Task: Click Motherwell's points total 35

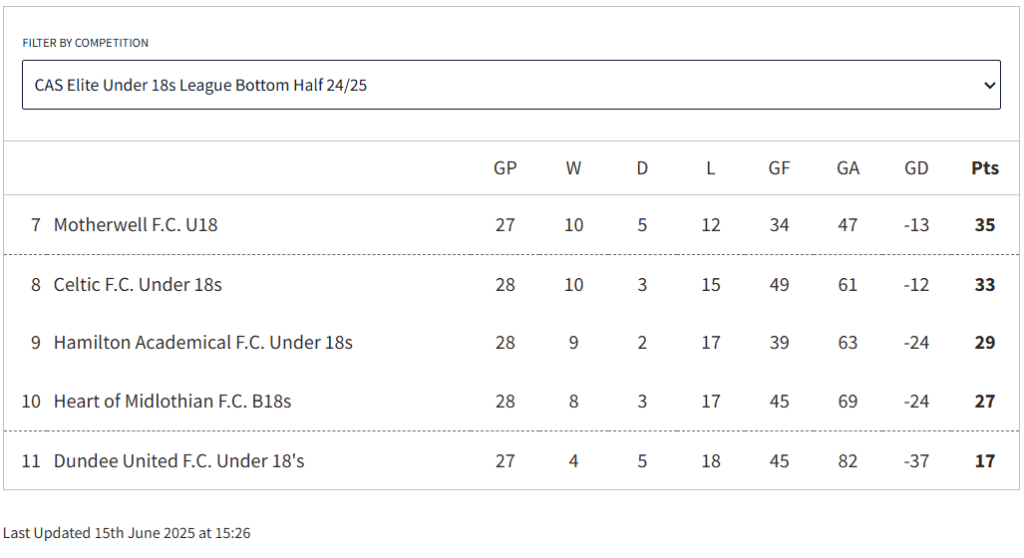Action: [x=985, y=225]
